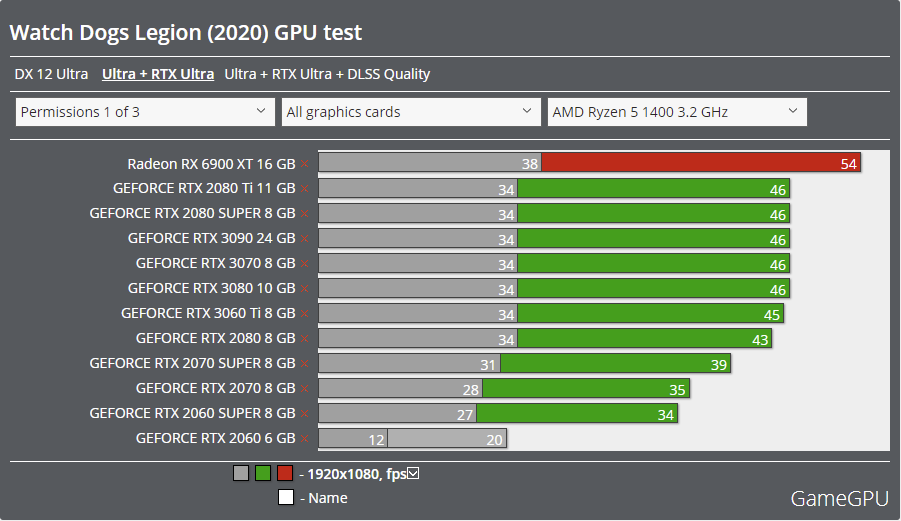Switch to the DX 12 Ultra tab

click(x=51, y=74)
